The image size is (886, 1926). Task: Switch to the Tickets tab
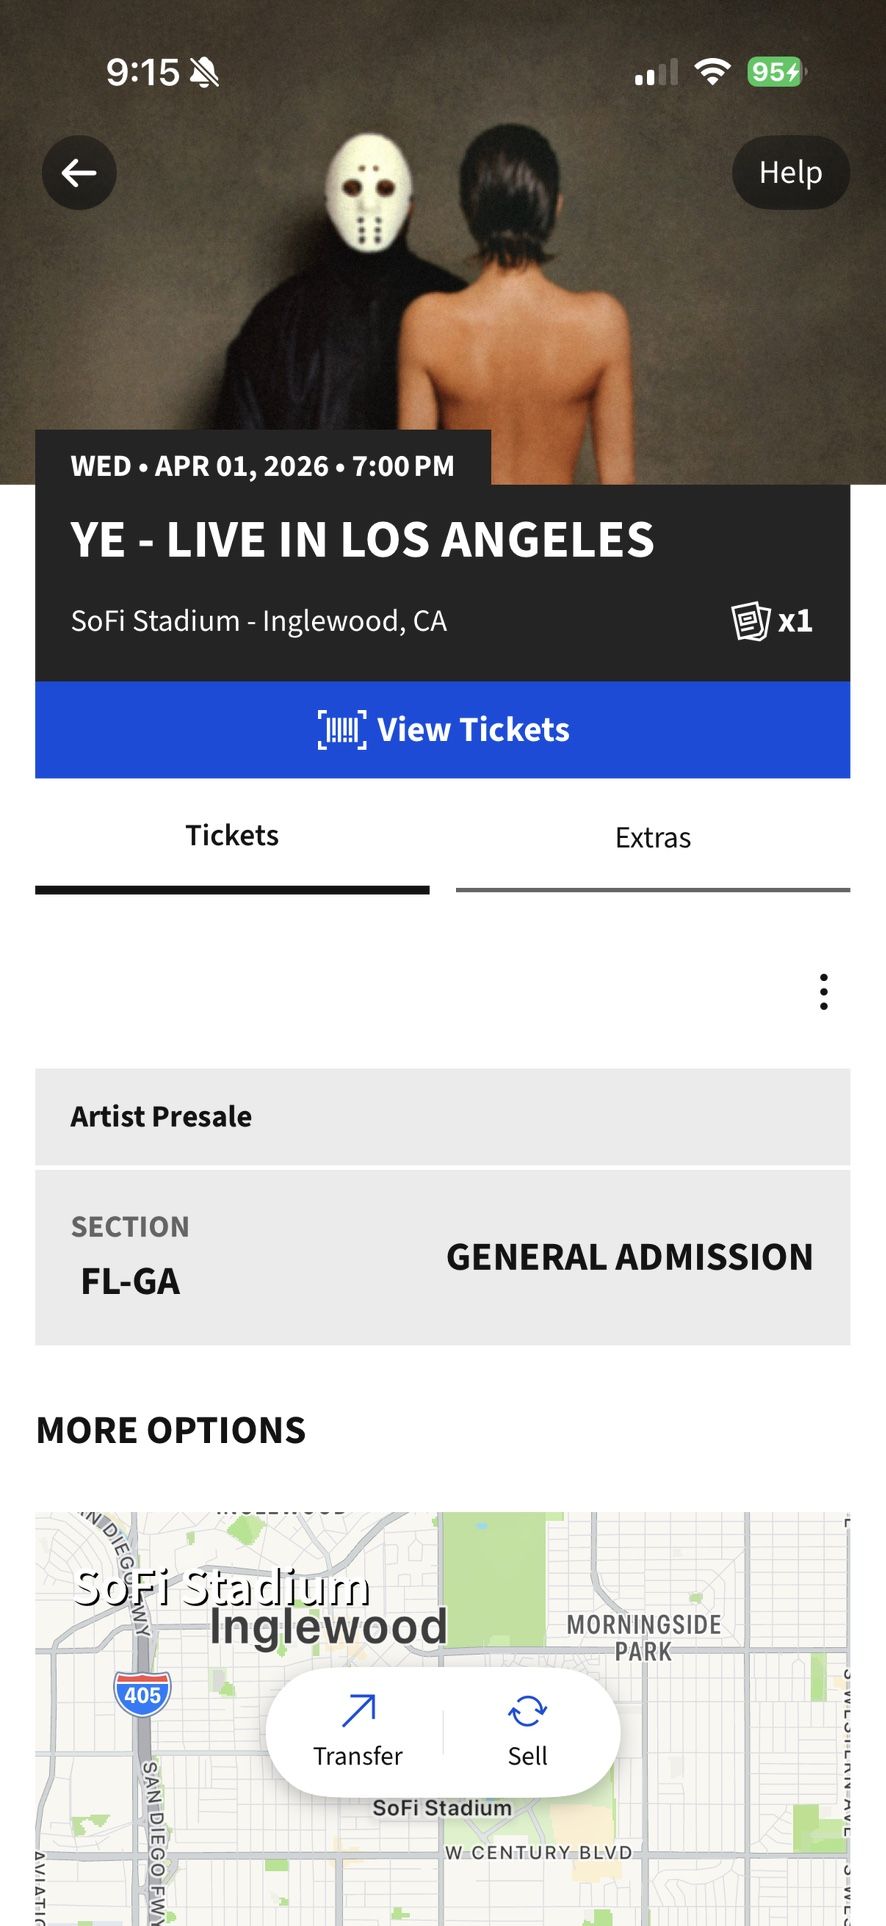pyautogui.click(x=232, y=836)
